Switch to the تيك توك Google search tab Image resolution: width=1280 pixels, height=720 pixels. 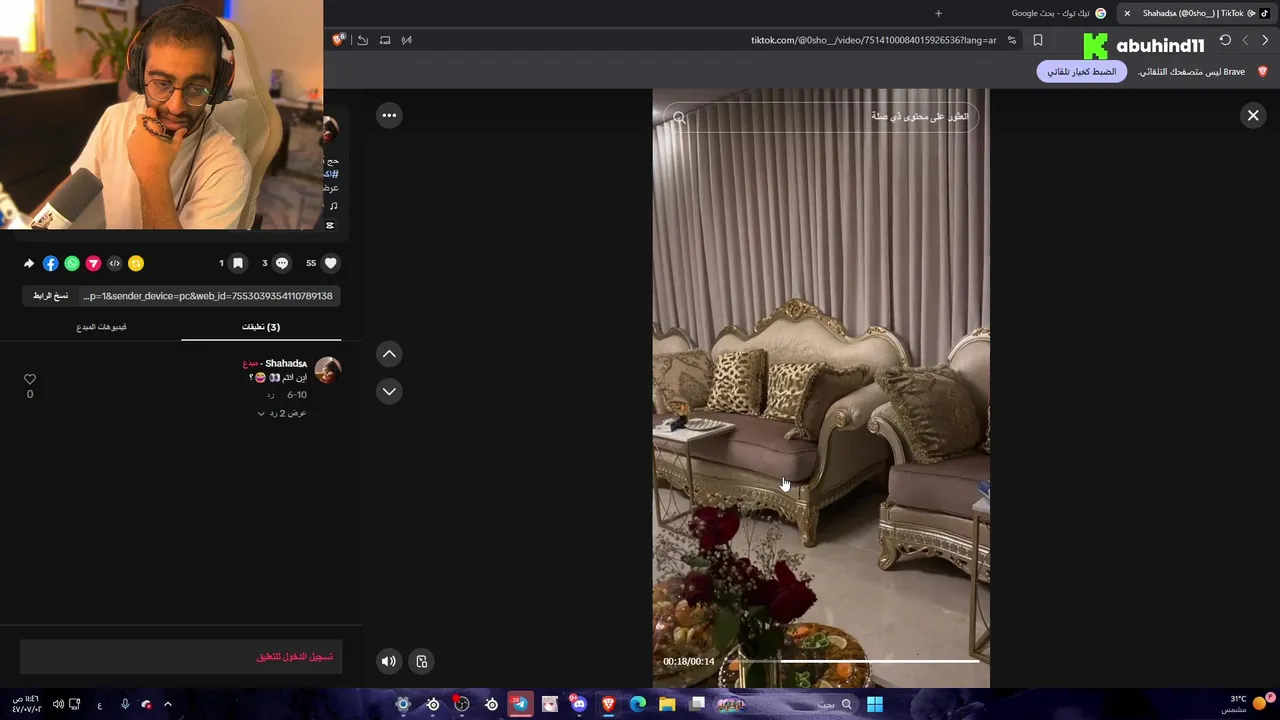tap(1058, 13)
